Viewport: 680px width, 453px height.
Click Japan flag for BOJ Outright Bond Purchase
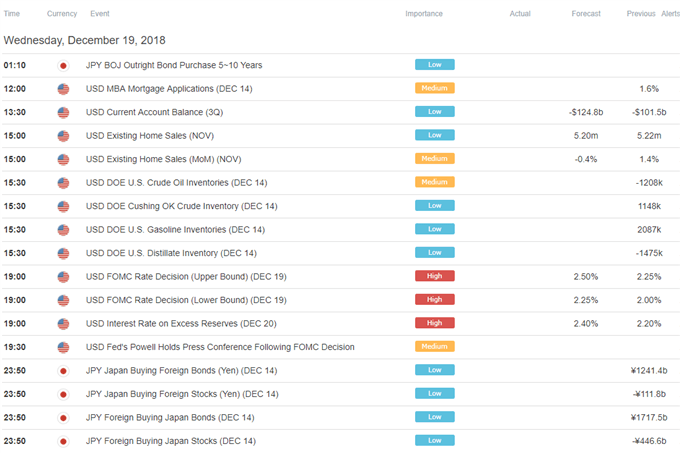click(63, 66)
